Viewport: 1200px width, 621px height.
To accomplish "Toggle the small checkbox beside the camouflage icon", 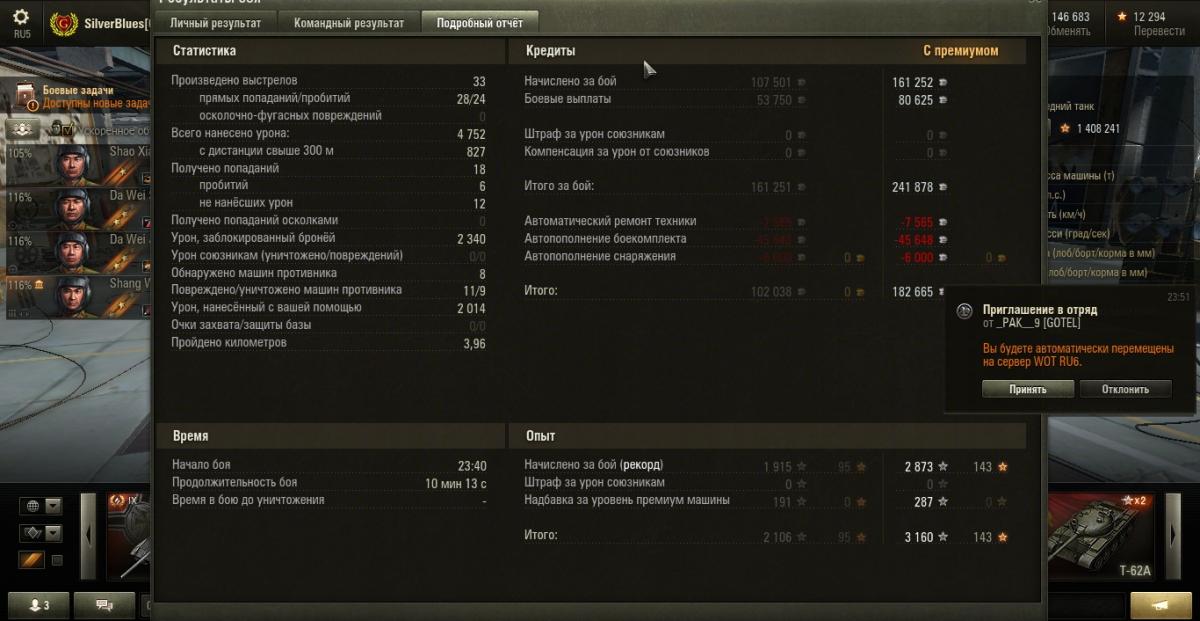I will coord(57,560).
